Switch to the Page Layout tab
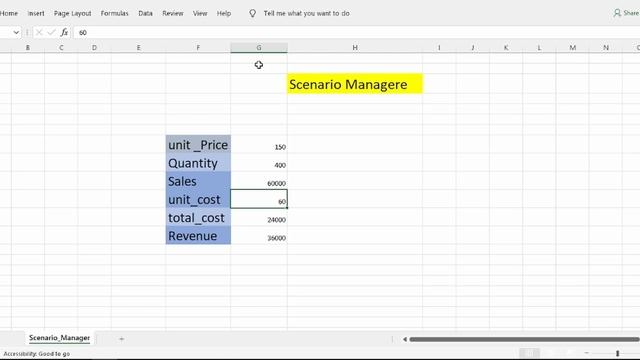Image resolution: width=640 pixels, height=360 pixels. (73, 13)
